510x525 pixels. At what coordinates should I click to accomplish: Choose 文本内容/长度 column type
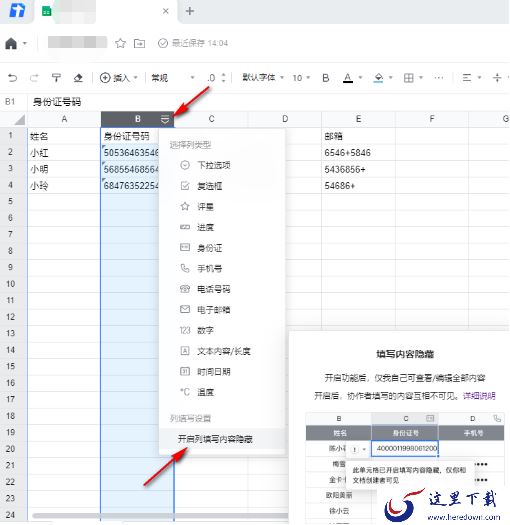tap(222, 351)
